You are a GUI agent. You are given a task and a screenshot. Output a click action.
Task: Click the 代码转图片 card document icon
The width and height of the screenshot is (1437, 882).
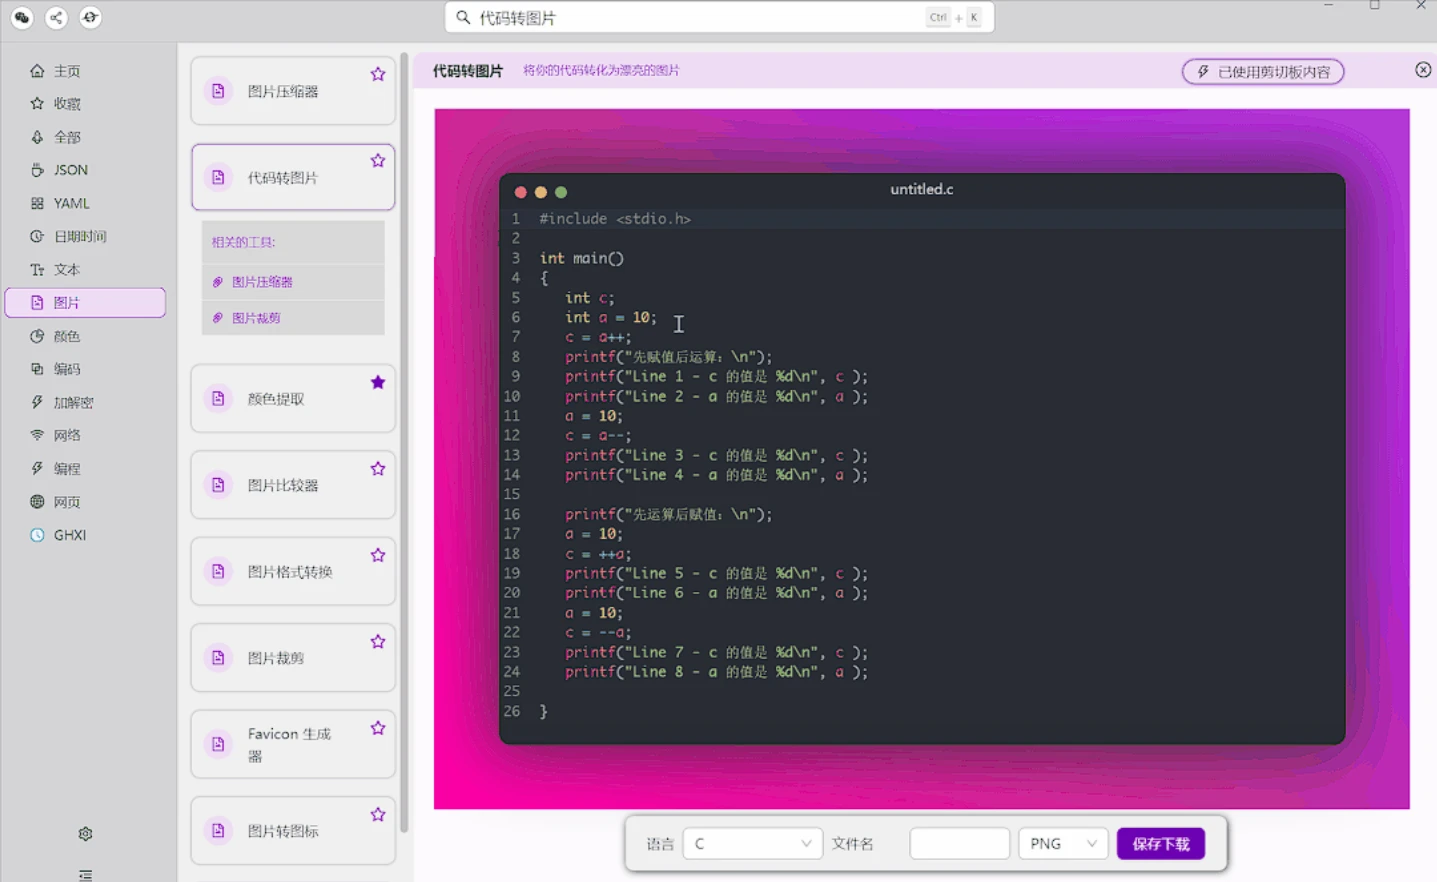218,178
